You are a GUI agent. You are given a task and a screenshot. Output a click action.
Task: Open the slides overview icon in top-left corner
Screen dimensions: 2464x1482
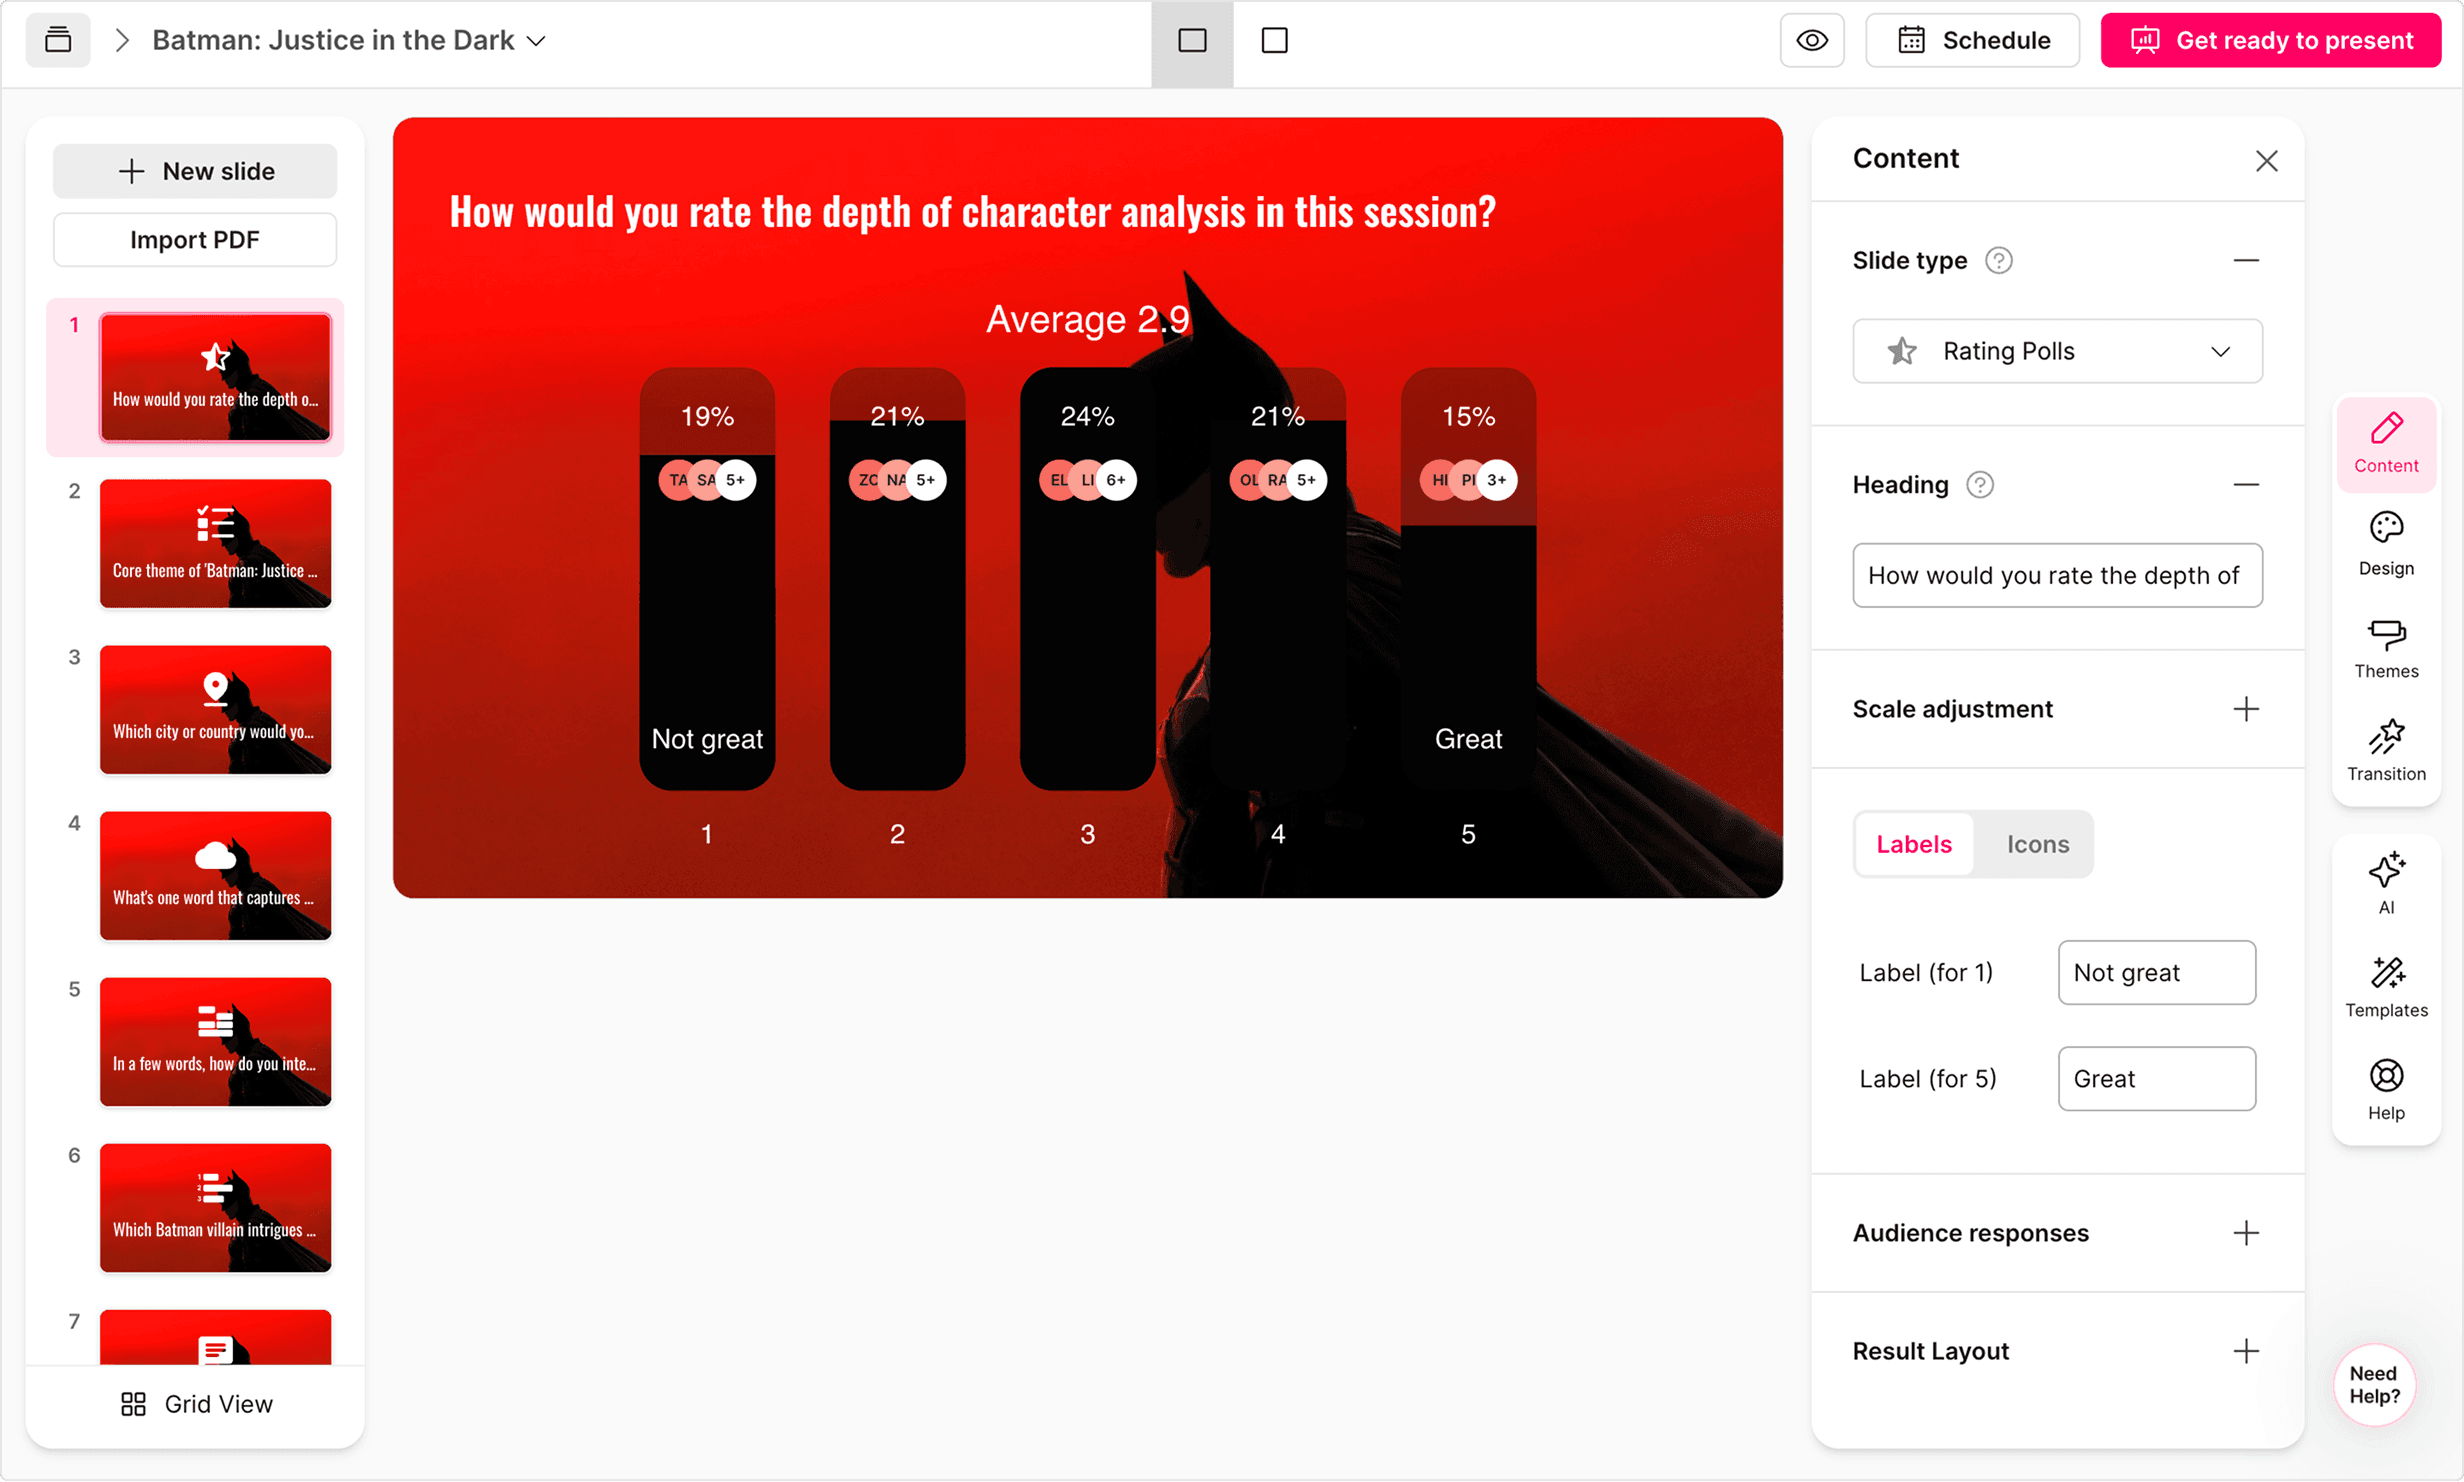pyautogui.click(x=57, y=40)
